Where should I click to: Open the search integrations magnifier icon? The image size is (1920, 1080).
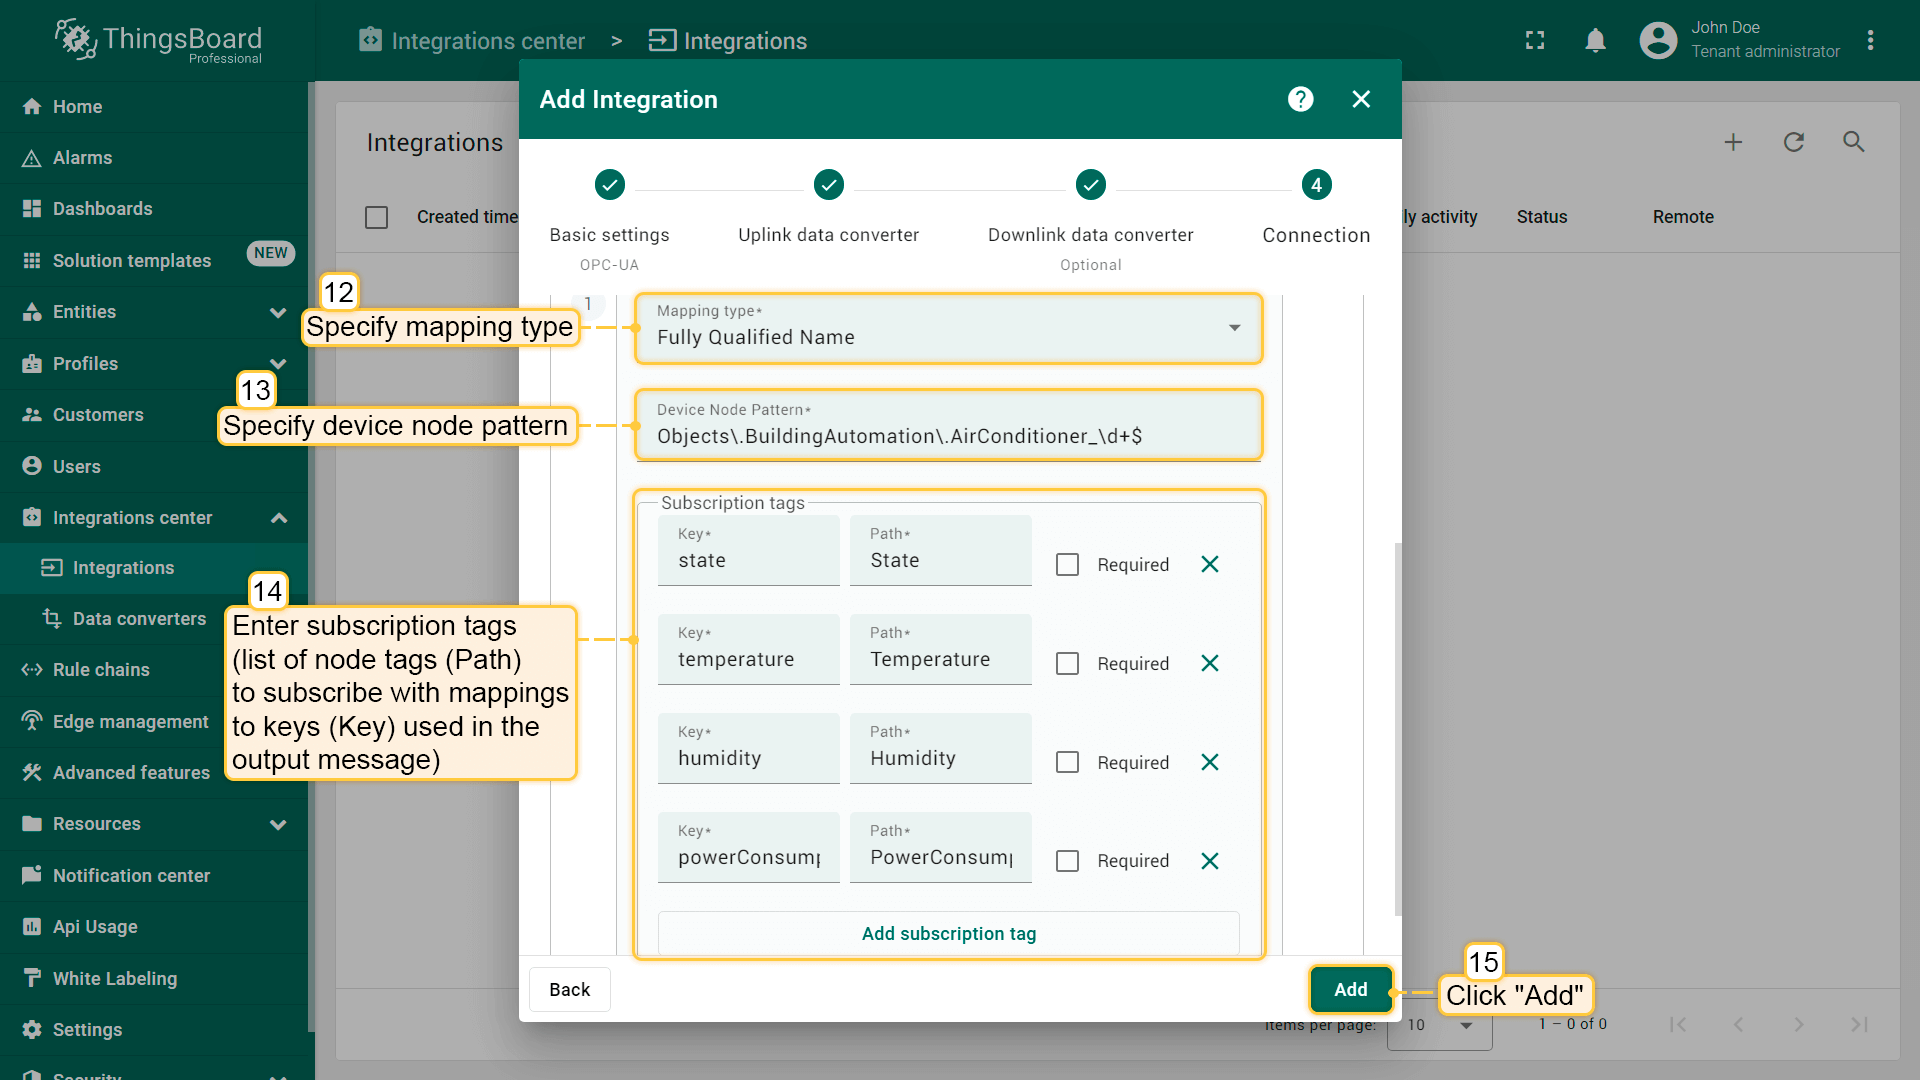1853,142
